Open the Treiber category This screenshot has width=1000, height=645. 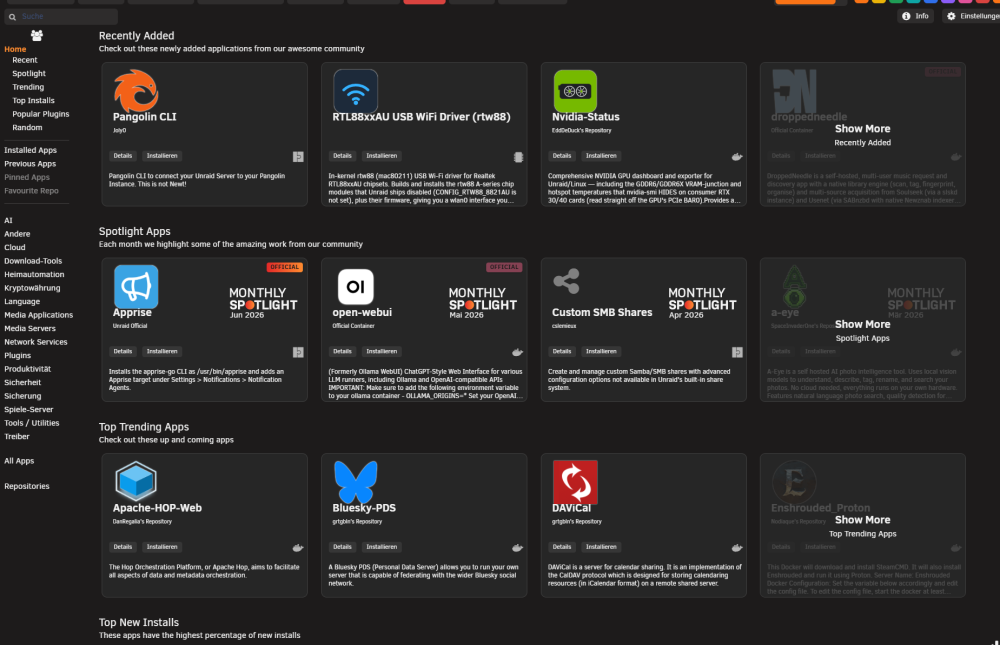click(x=17, y=436)
